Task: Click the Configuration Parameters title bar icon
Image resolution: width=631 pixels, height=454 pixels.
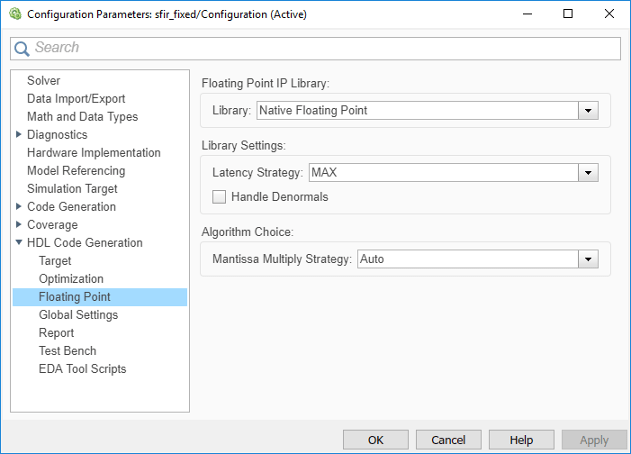Action: point(12,14)
